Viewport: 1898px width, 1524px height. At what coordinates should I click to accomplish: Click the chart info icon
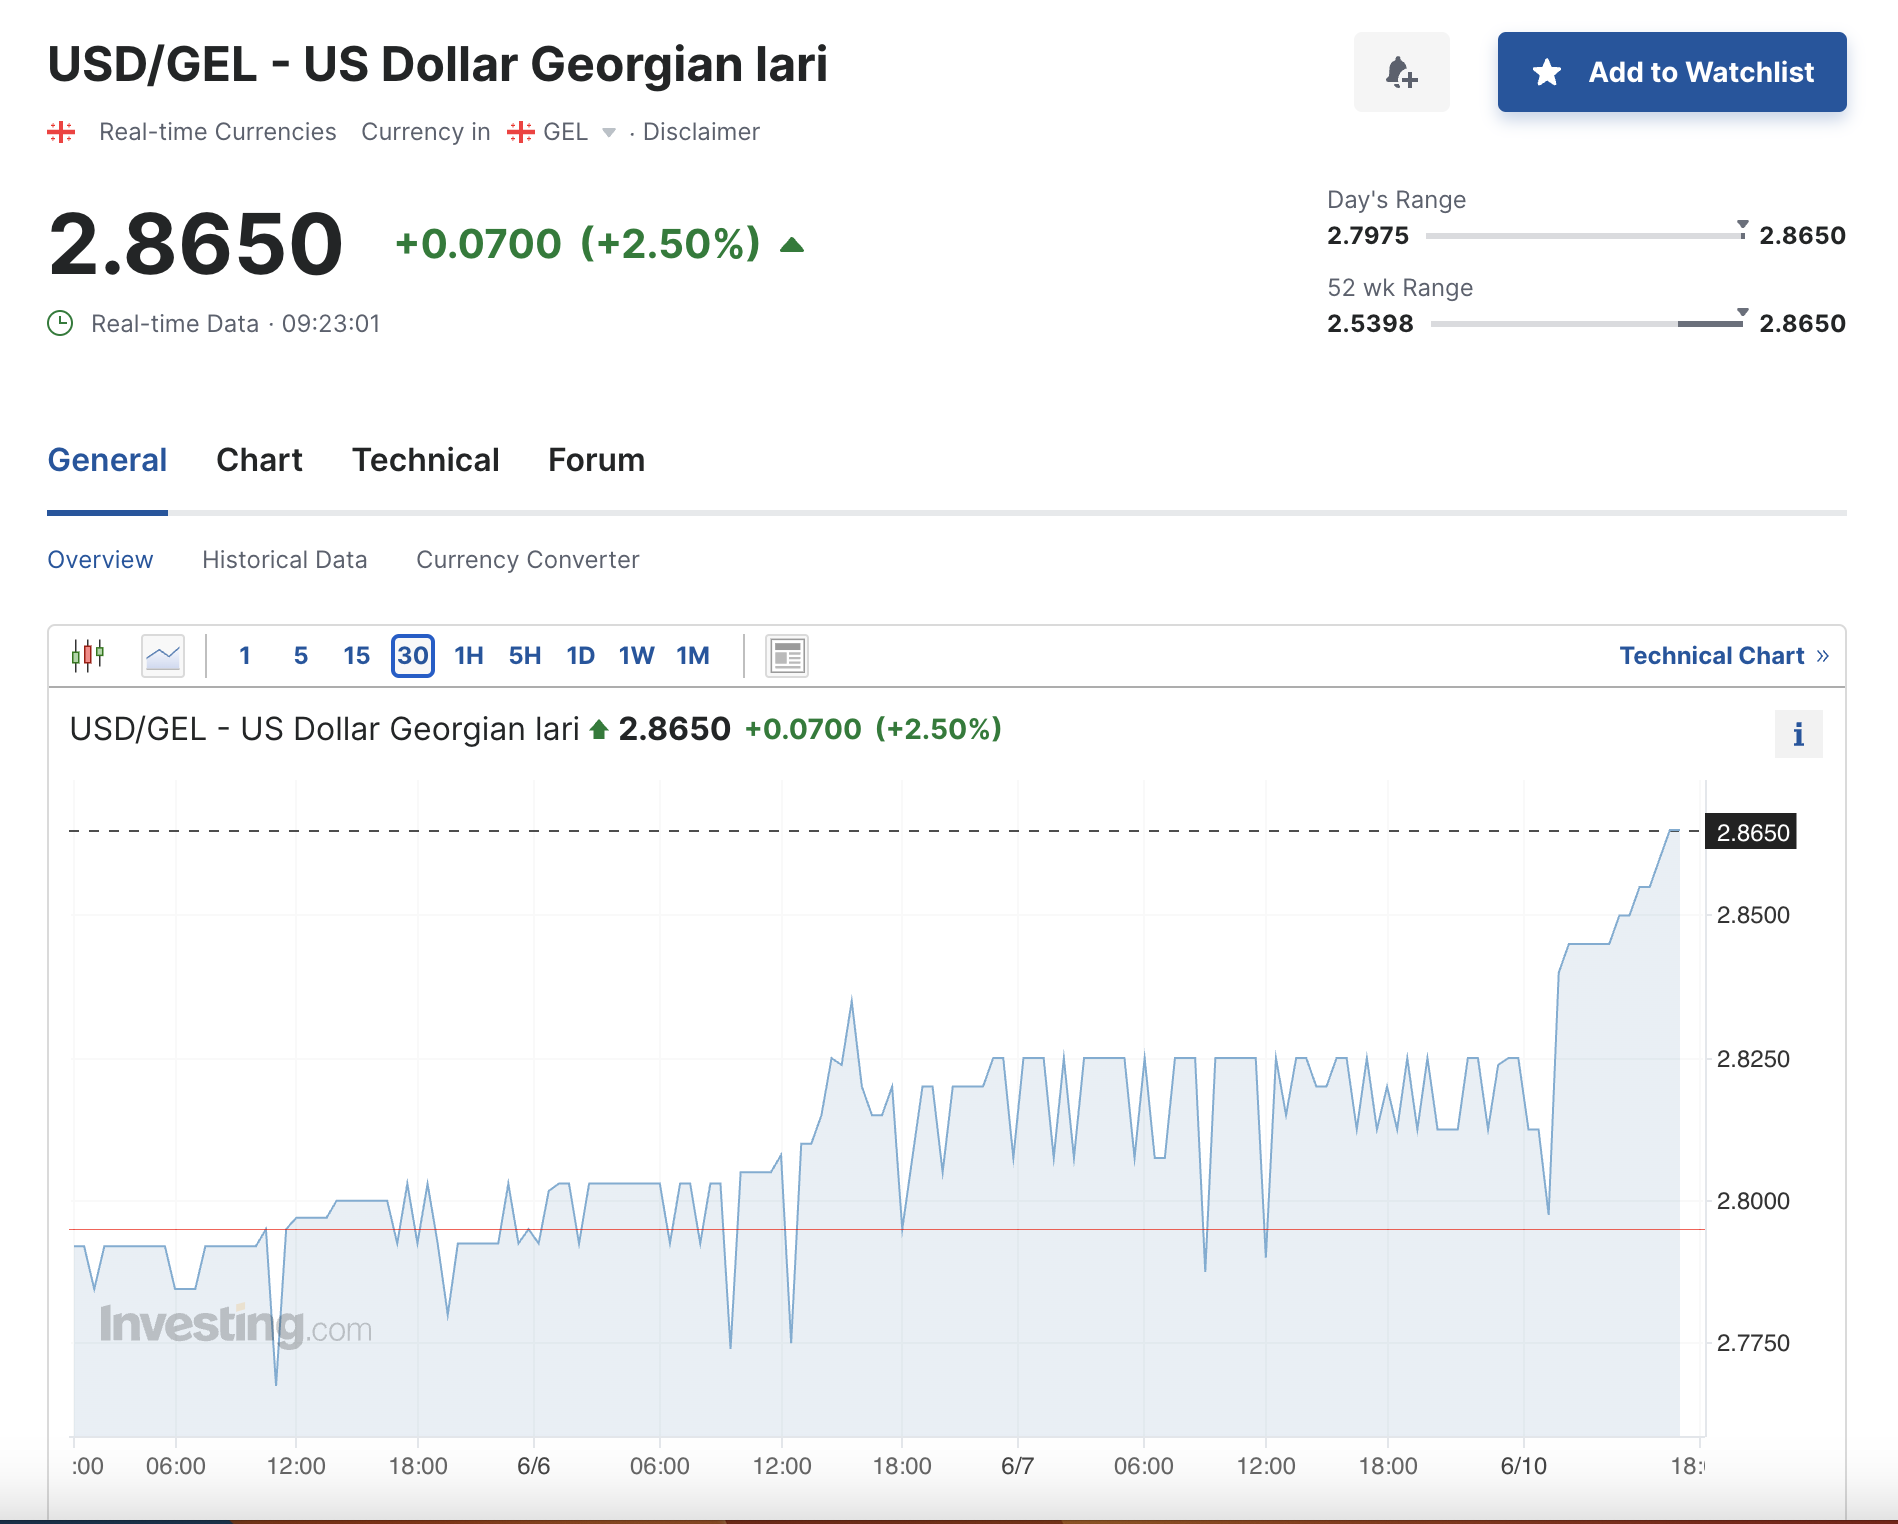coord(1798,733)
